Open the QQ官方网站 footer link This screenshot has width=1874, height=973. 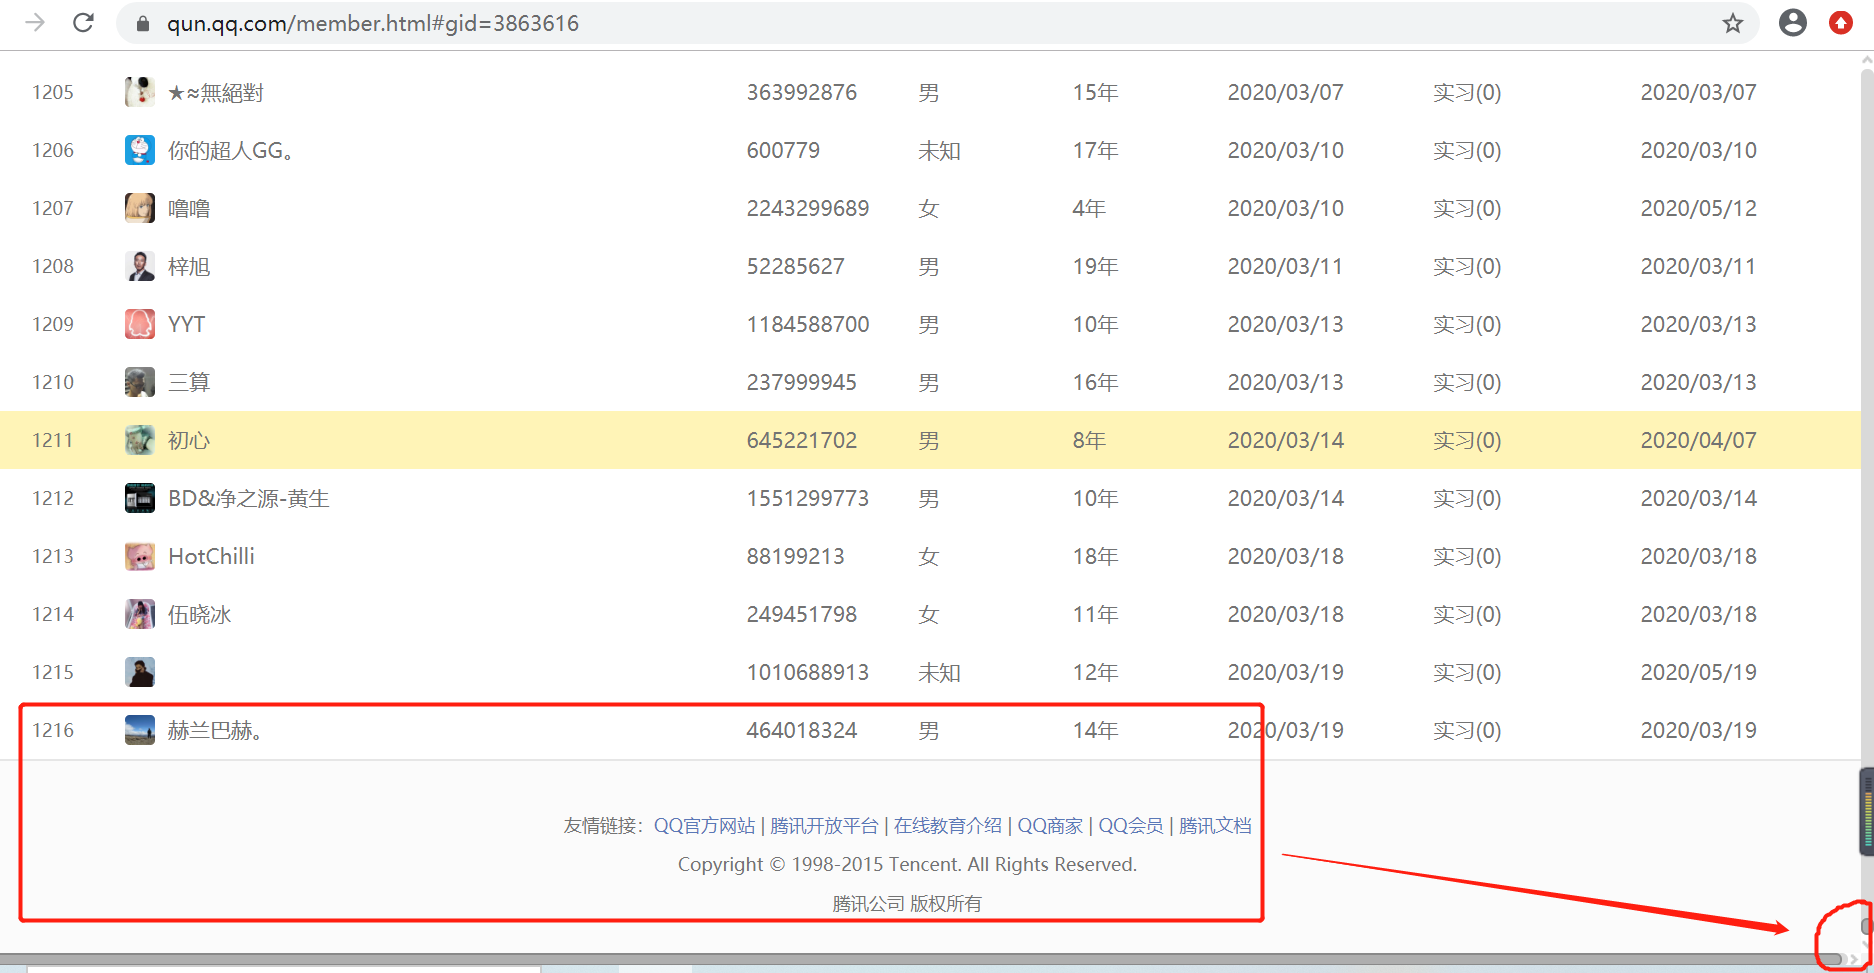click(704, 826)
